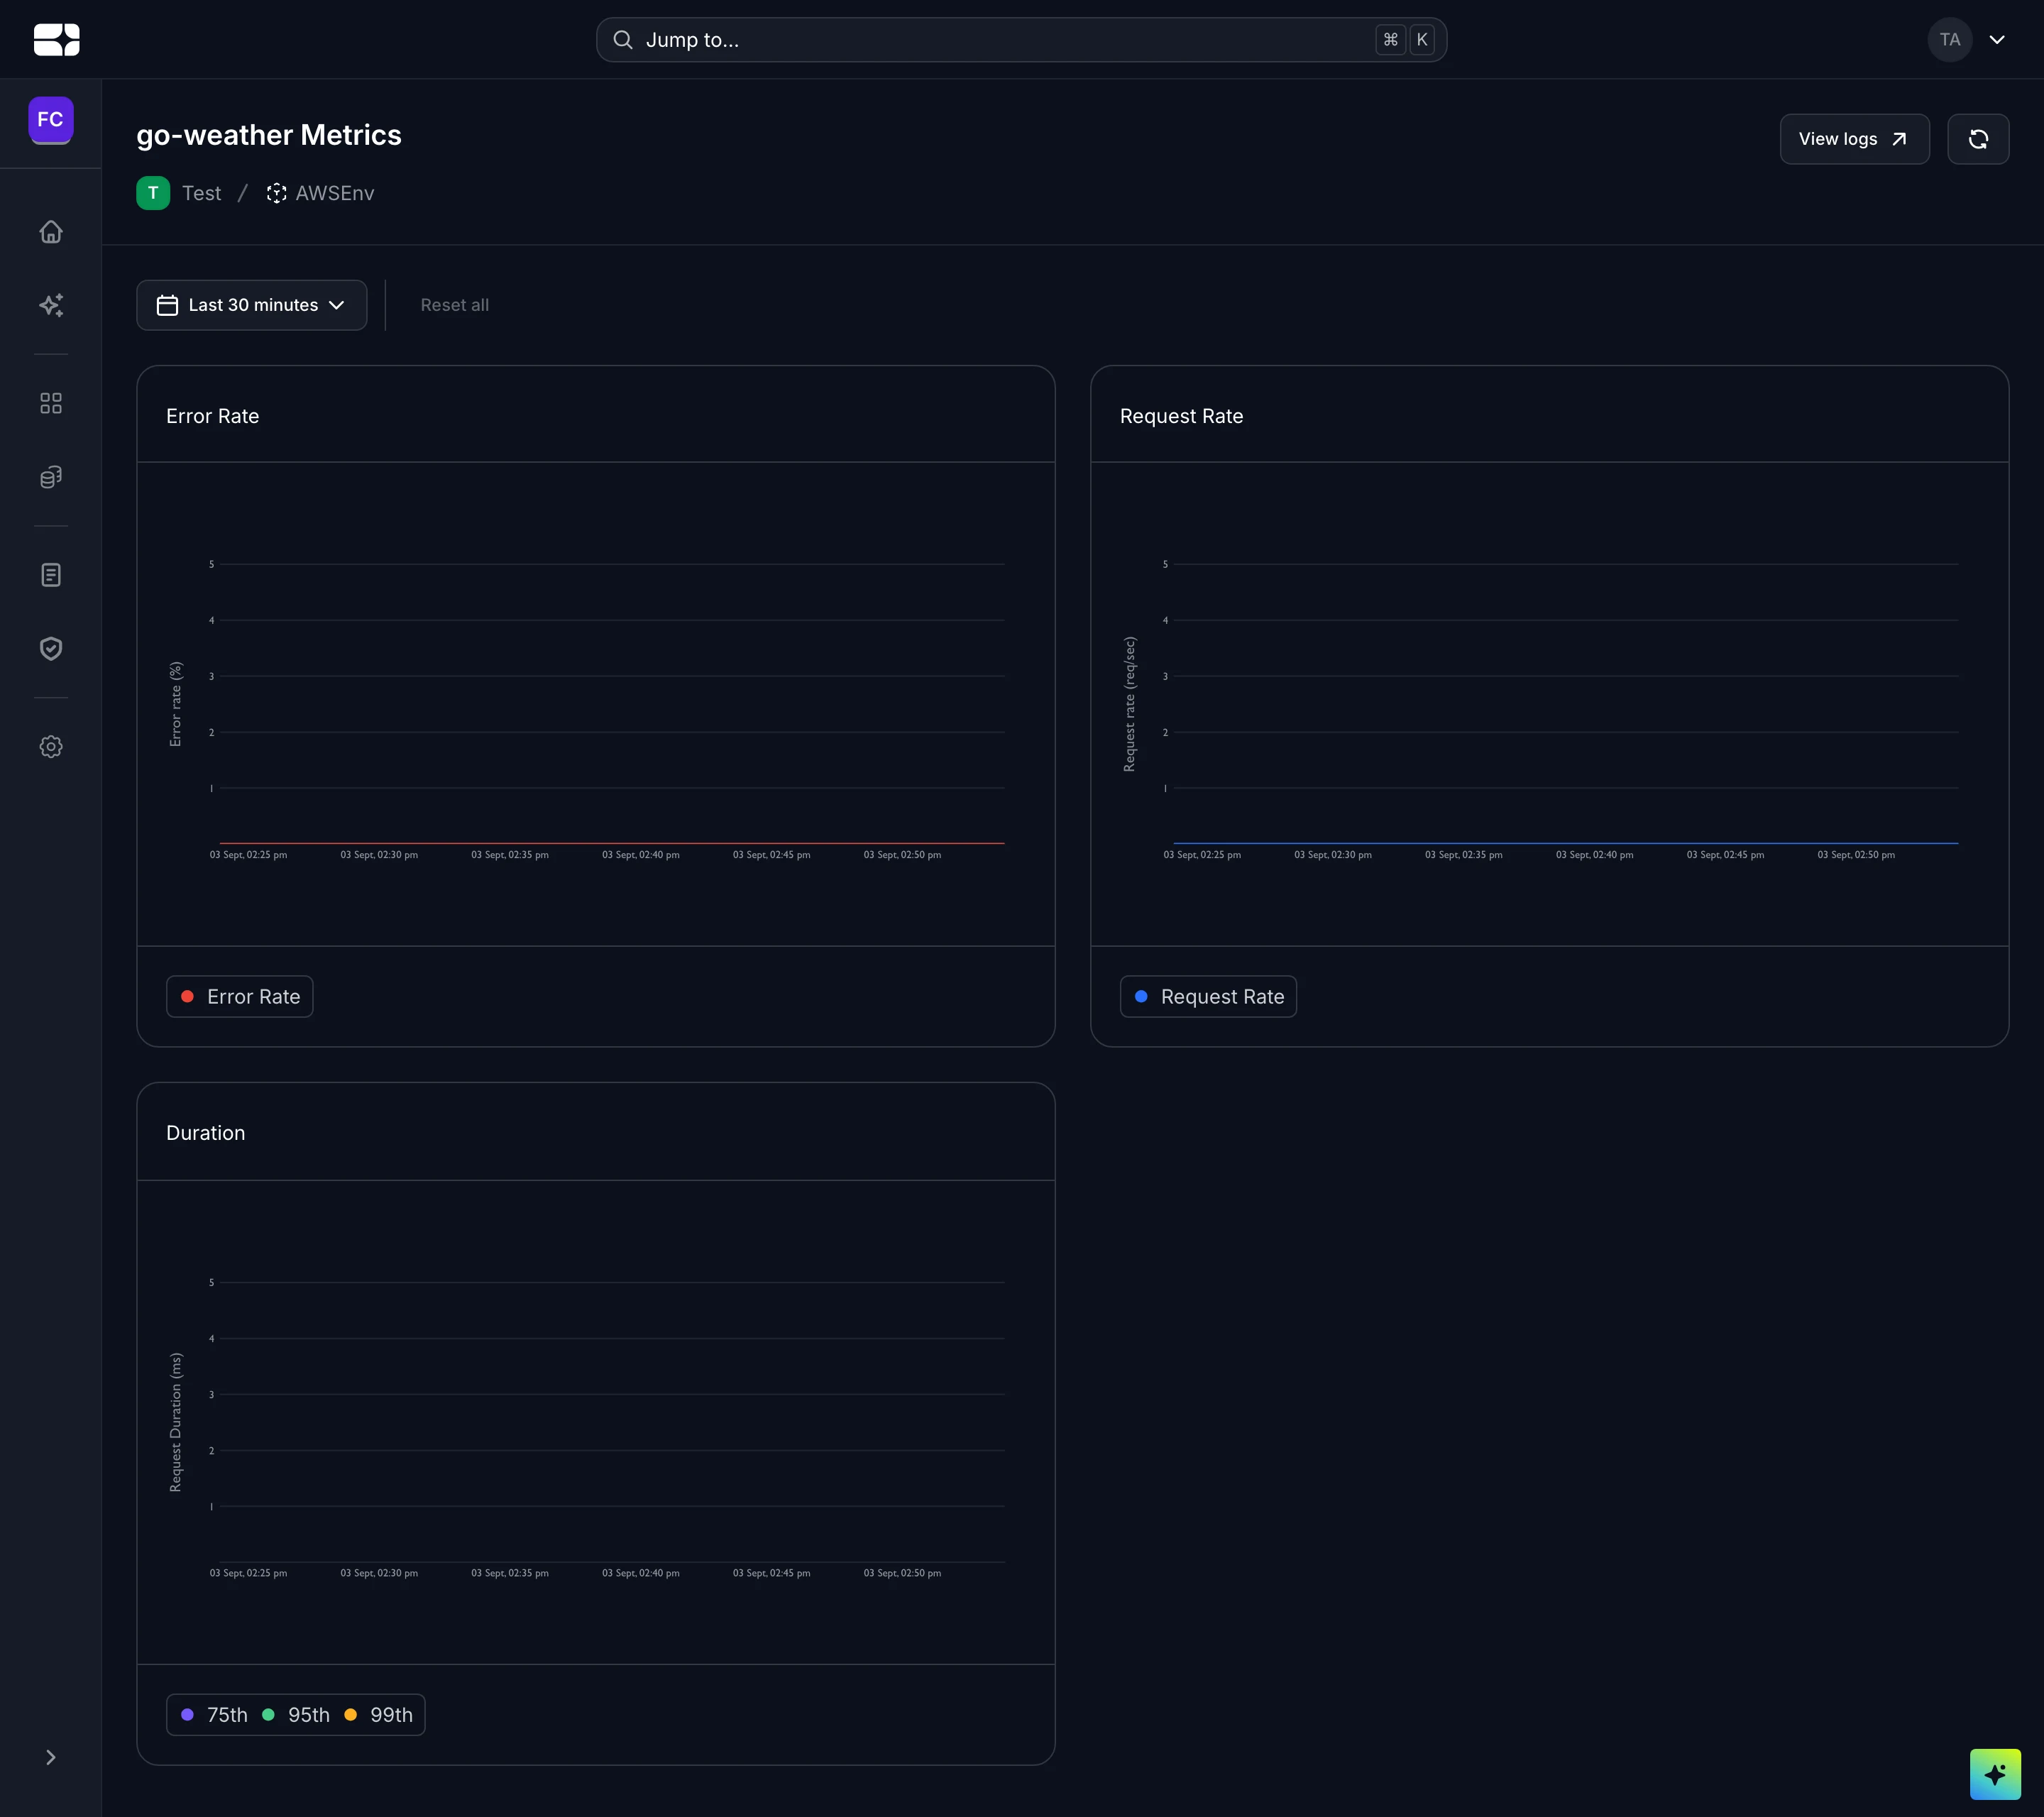
Task: Open the database coins sidebar icon
Action: 51,477
